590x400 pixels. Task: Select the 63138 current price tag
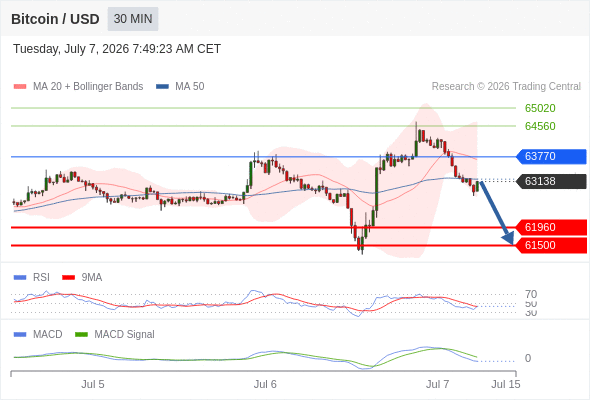click(x=551, y=181)
